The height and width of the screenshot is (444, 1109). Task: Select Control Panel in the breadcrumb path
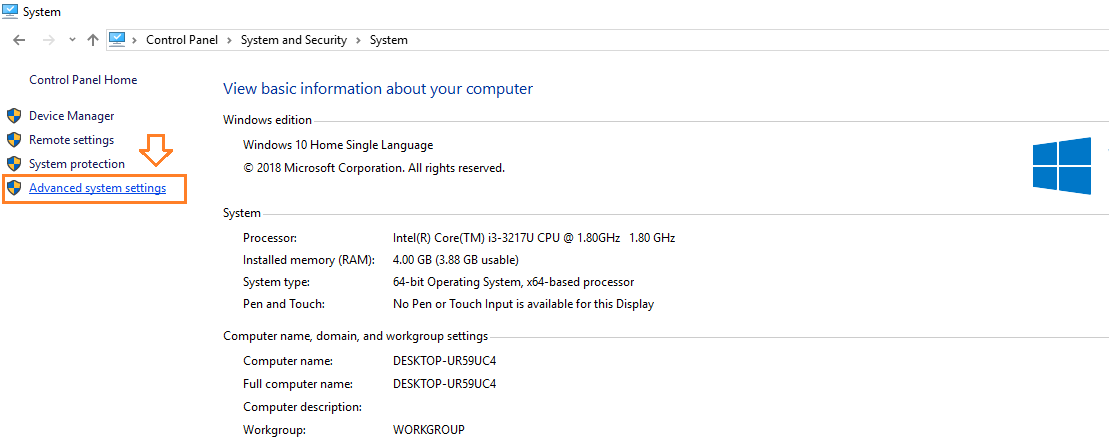pos(182,40)
